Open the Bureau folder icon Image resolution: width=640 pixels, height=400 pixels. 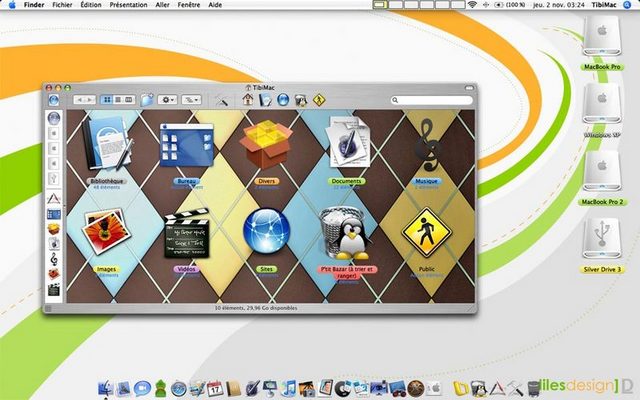[x=187, y=145]
